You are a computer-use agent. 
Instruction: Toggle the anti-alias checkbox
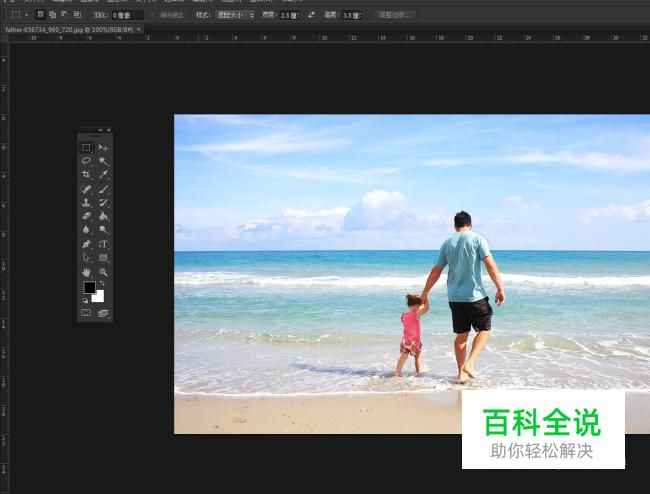pyautogui.click(x=155, y=15)
